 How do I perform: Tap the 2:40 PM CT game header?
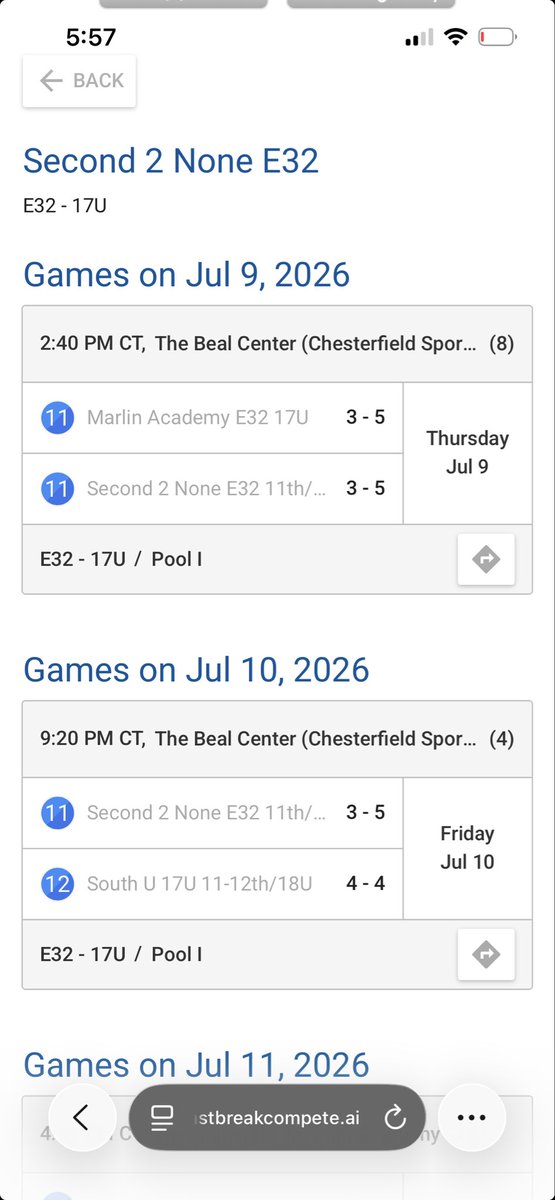(x=277, y=344)
